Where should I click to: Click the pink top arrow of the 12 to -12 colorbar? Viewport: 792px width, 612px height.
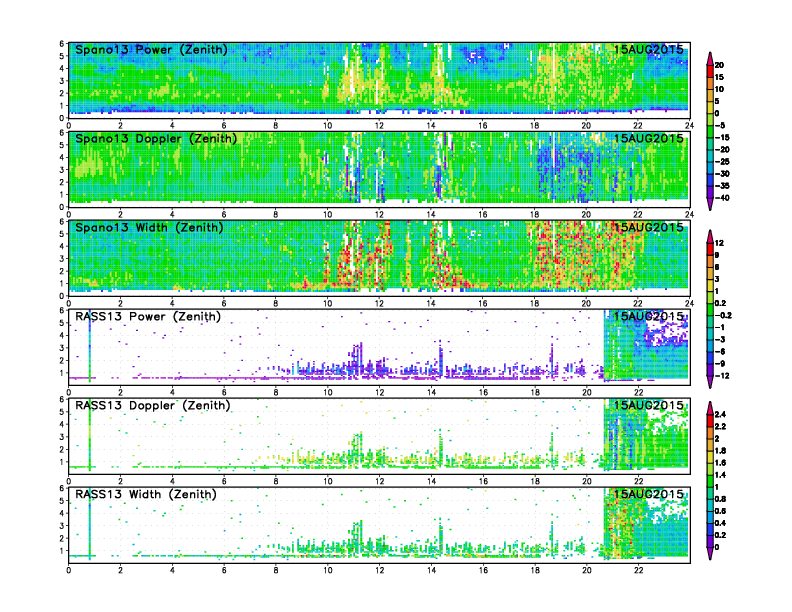710,236
